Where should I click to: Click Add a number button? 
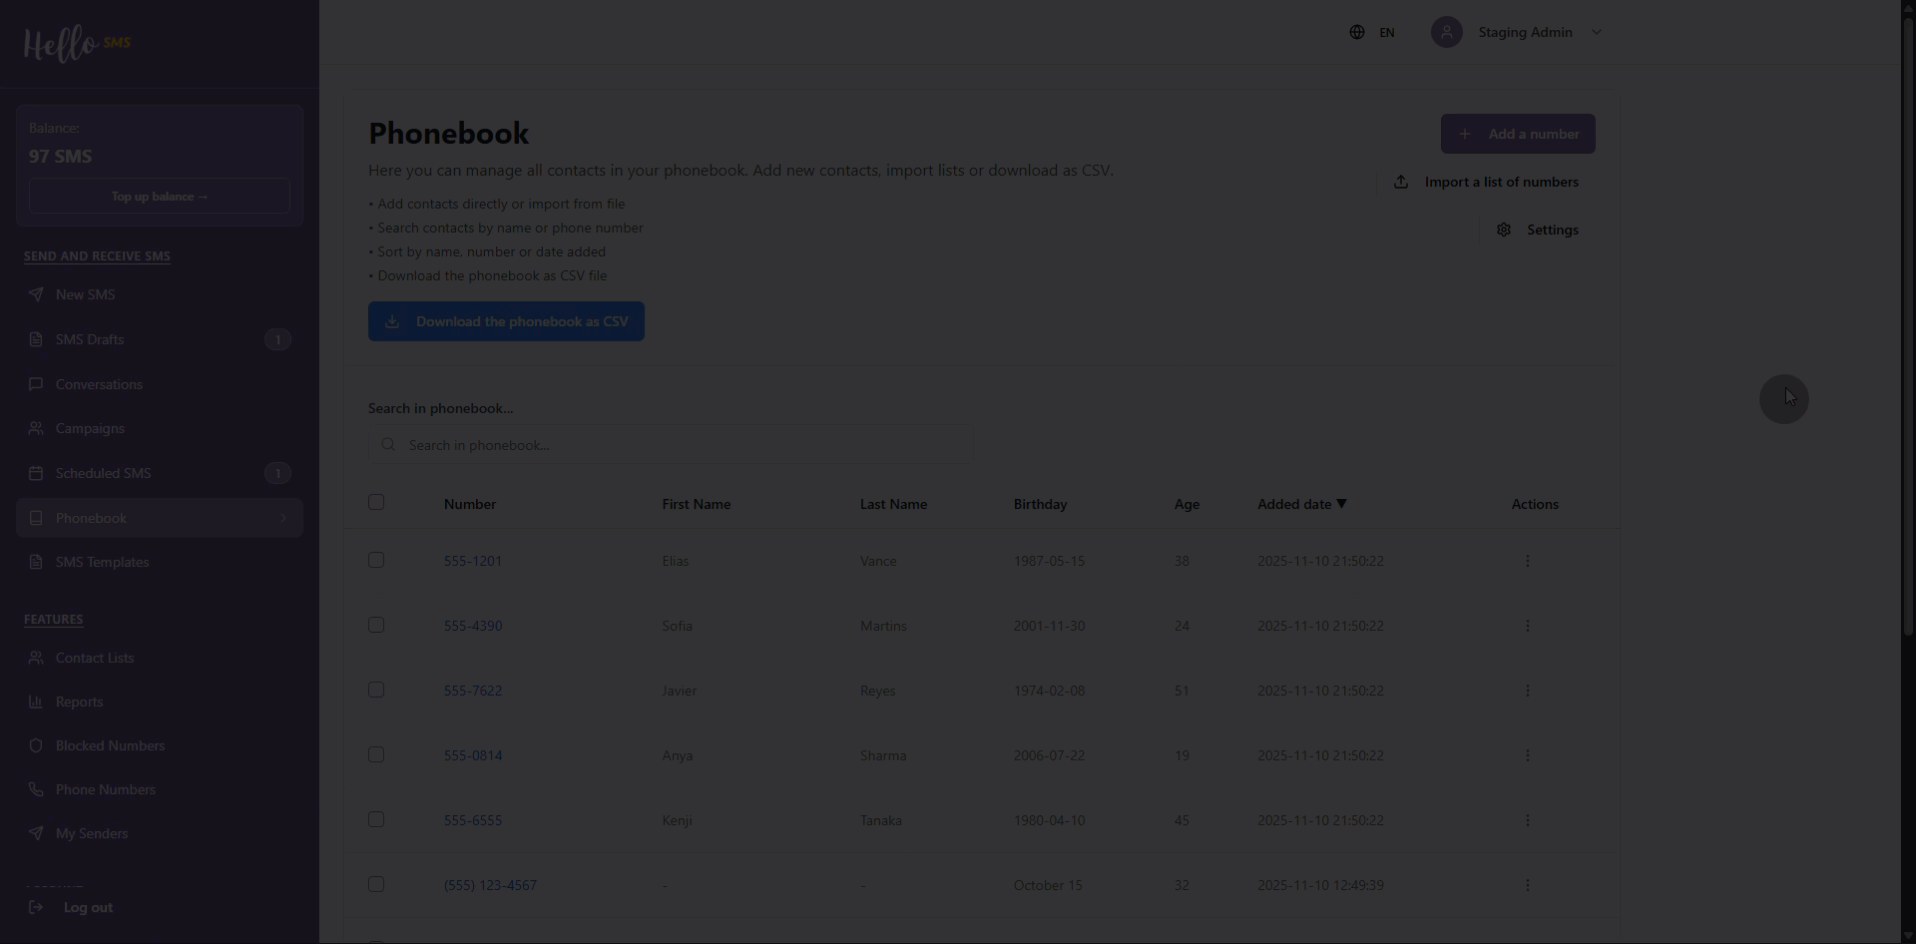[1518, 134]
